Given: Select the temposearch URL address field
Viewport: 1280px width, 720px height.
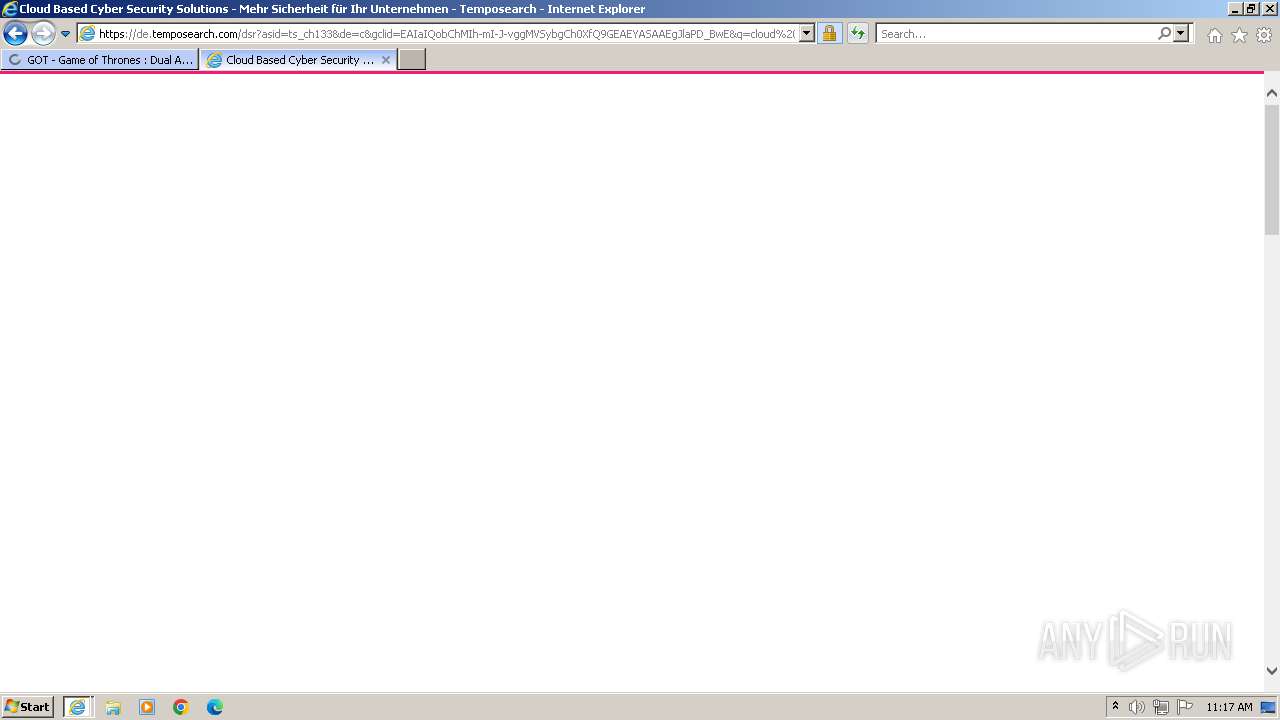Looking at the screenshot, I should tap(446, 34).
